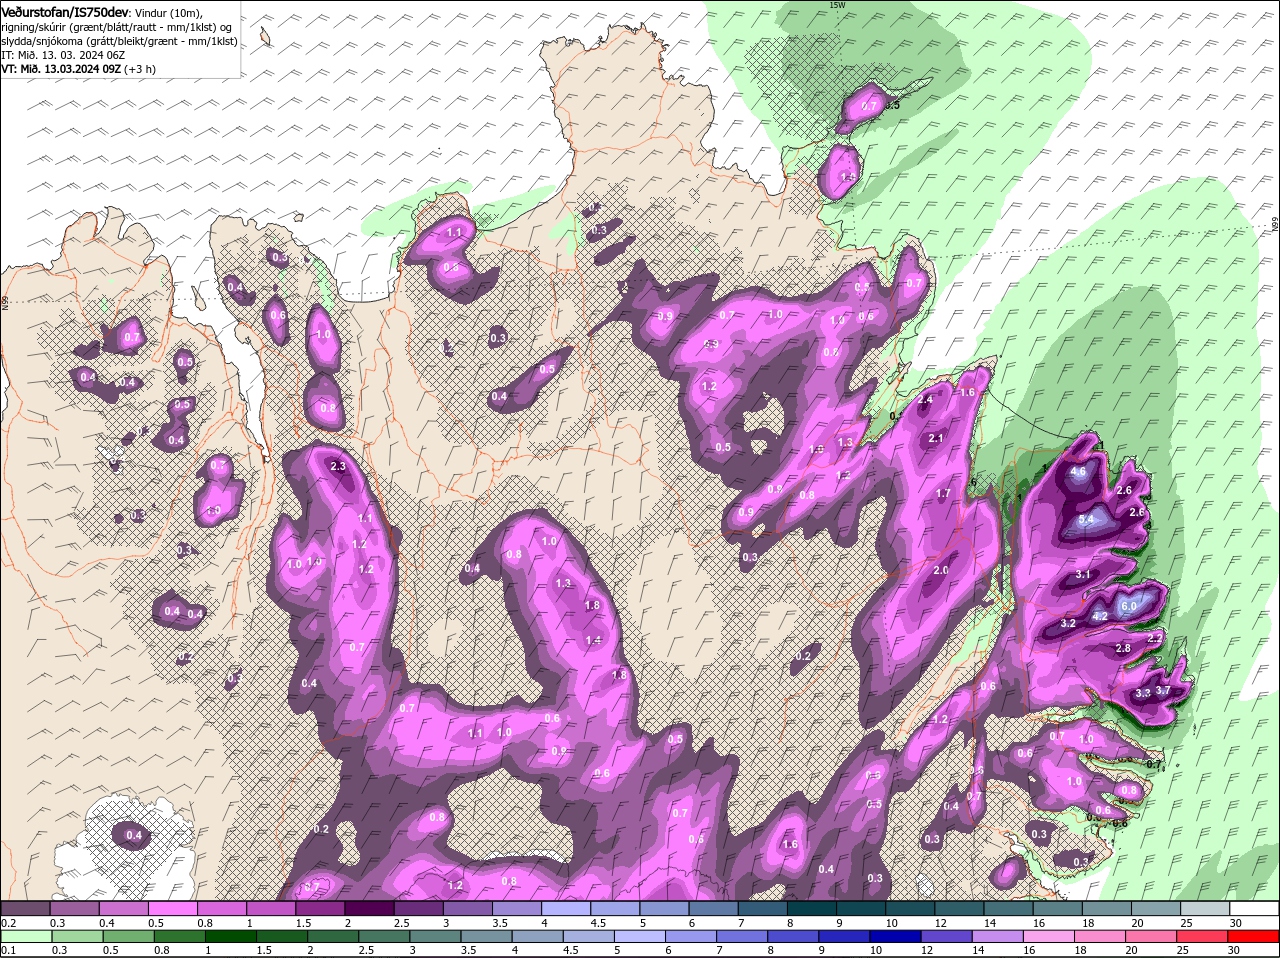Click the 2.0 precipitation value on map

[941, 570]
